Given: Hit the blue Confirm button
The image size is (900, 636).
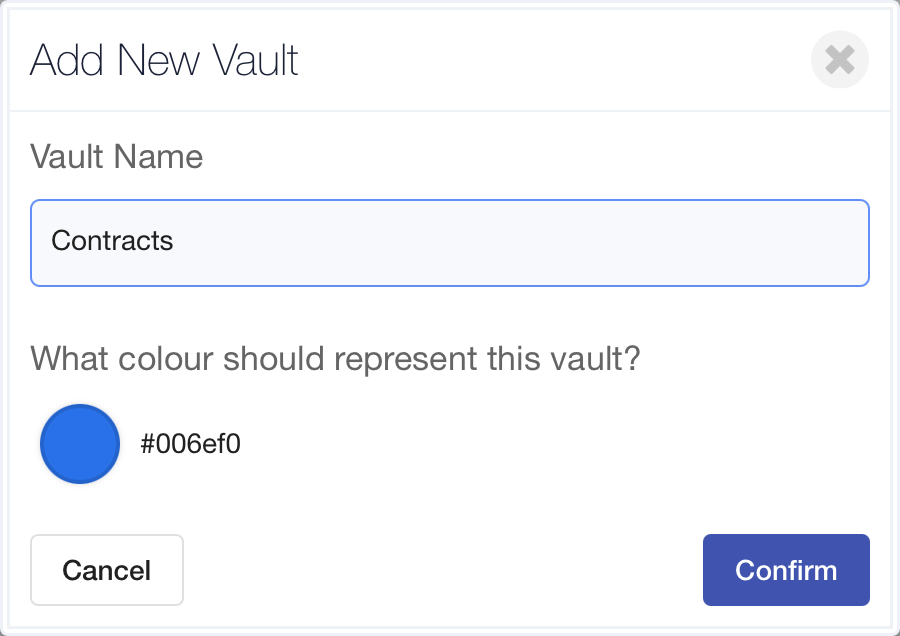Looking at the screenshot, I should pyautogui.click(x=786, y=570).
